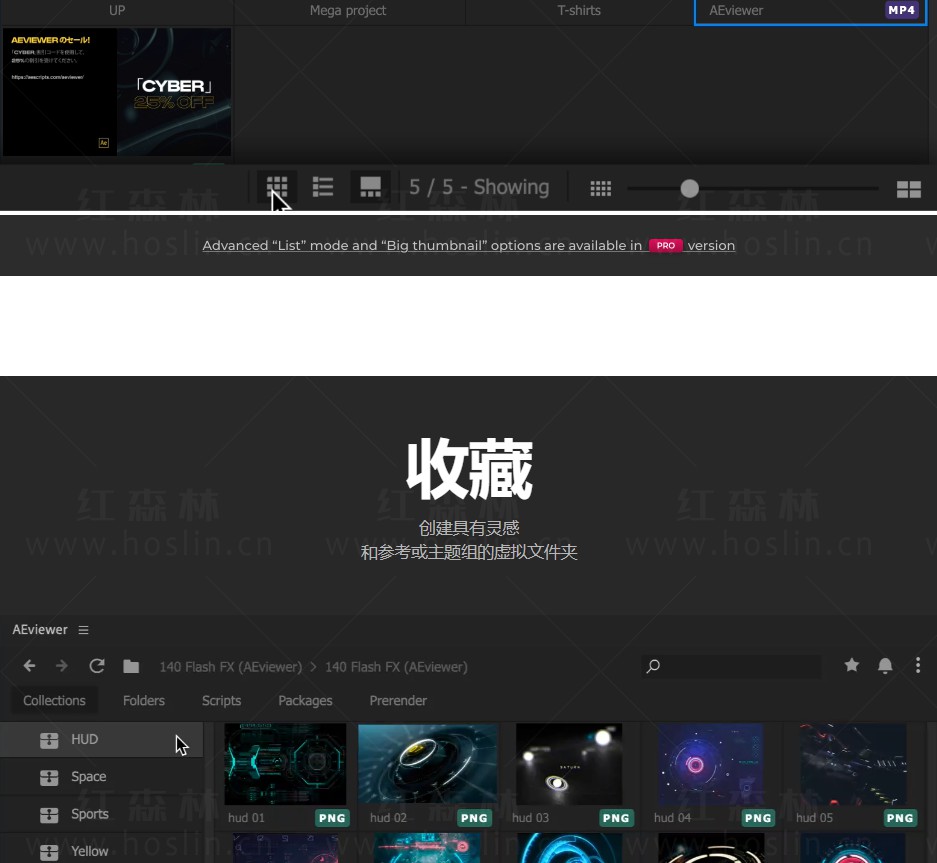Click the large thumbnails icon beside slider

908,189
